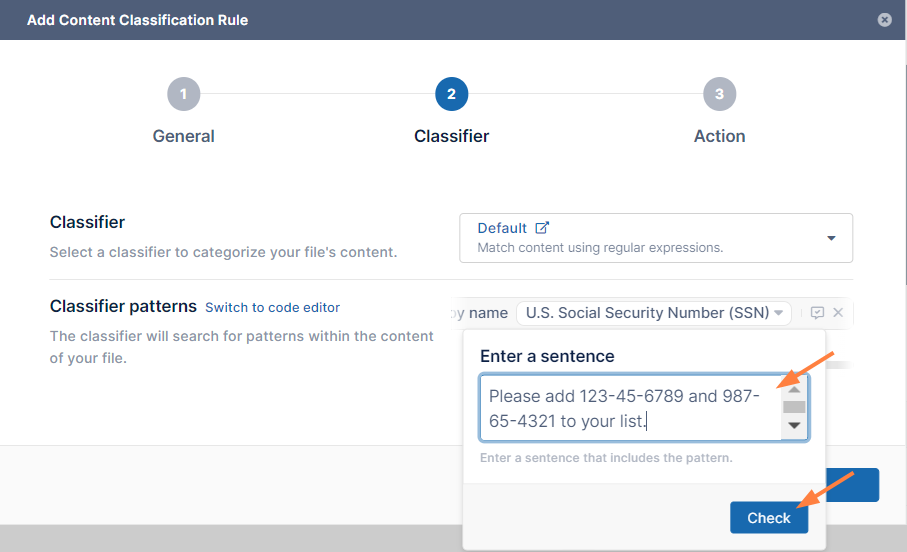
Task: Click the blue button behind the popup
Action: 856,485
